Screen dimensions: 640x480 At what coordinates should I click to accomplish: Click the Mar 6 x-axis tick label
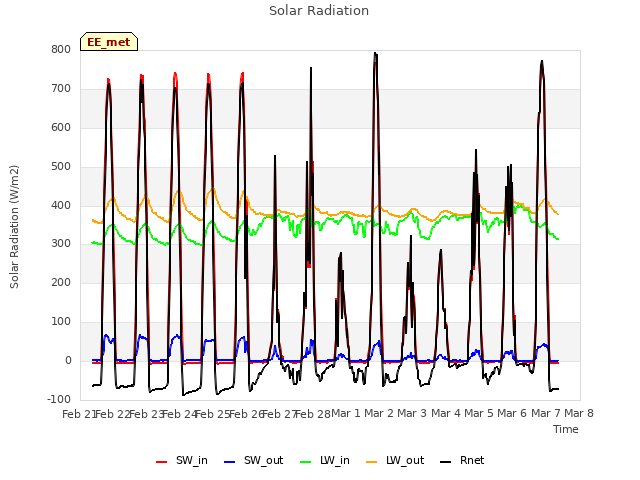coord(513,413)
